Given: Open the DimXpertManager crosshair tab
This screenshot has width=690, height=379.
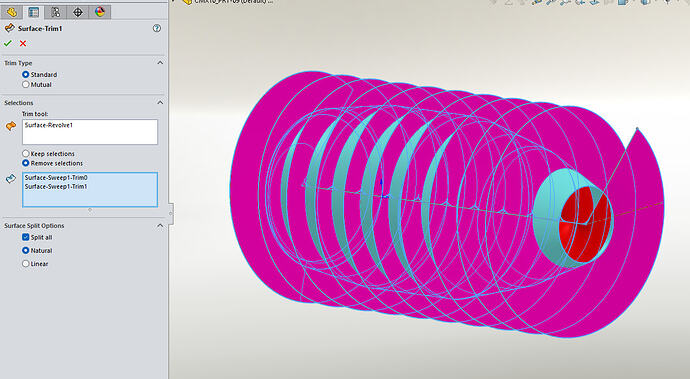Looking at the screenshot, I should [78, 12].
